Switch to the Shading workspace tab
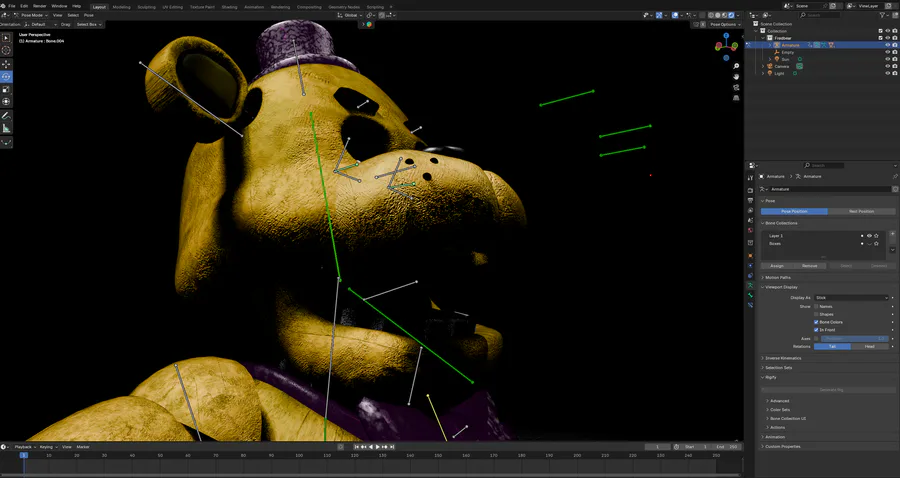 click(229, 7)
